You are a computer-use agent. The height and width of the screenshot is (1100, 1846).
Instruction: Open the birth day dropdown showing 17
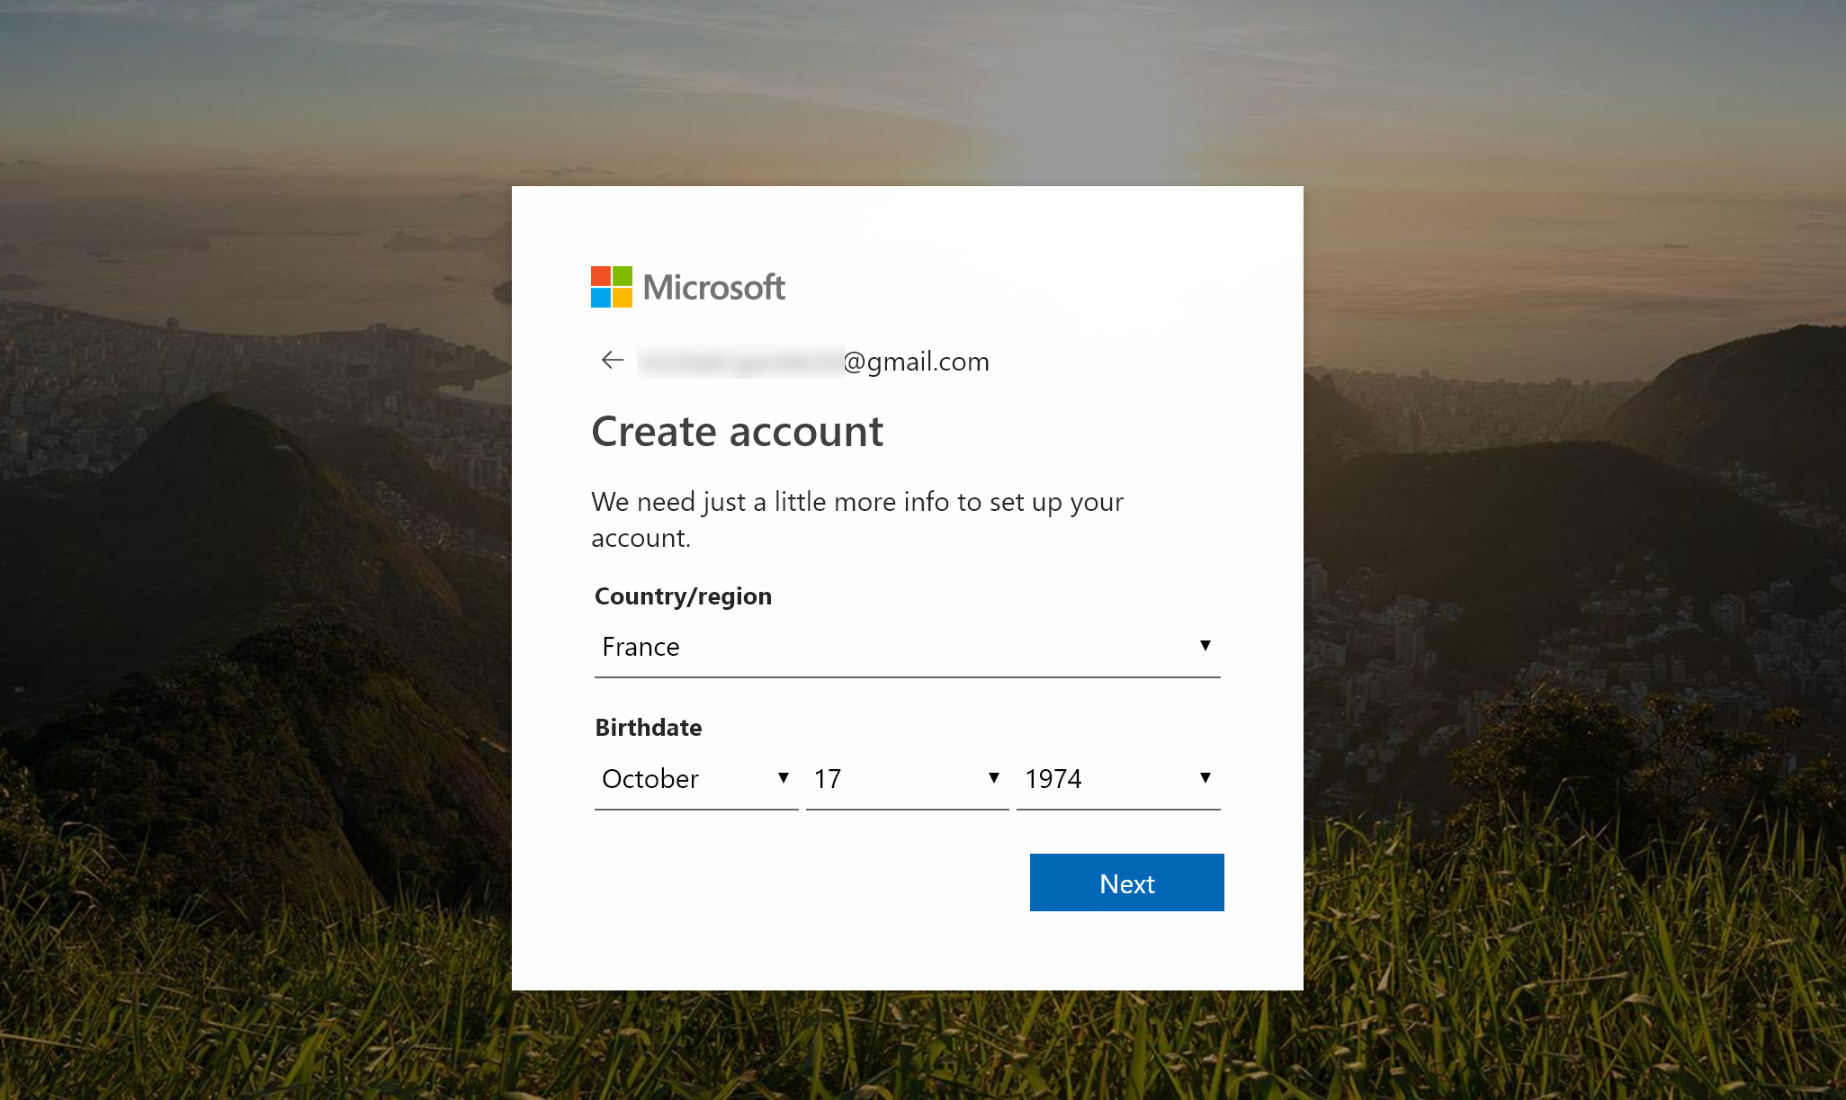click(x=907, y=779)
